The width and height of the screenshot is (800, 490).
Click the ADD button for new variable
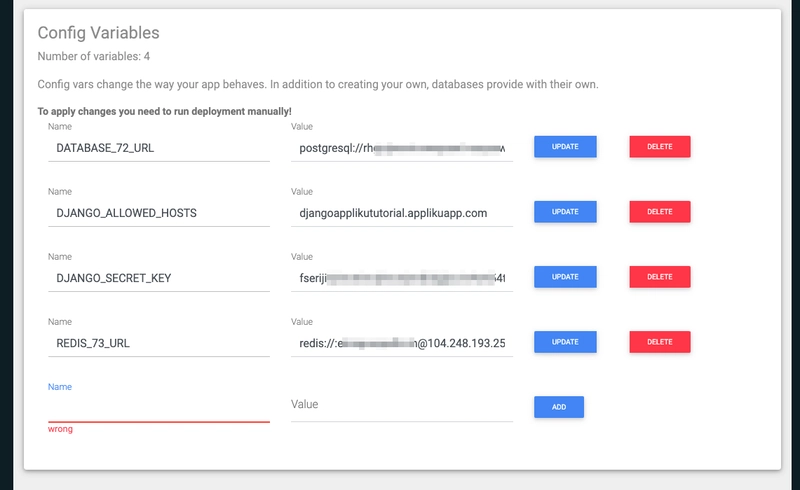pyautogui.click(x=559, y=407)
